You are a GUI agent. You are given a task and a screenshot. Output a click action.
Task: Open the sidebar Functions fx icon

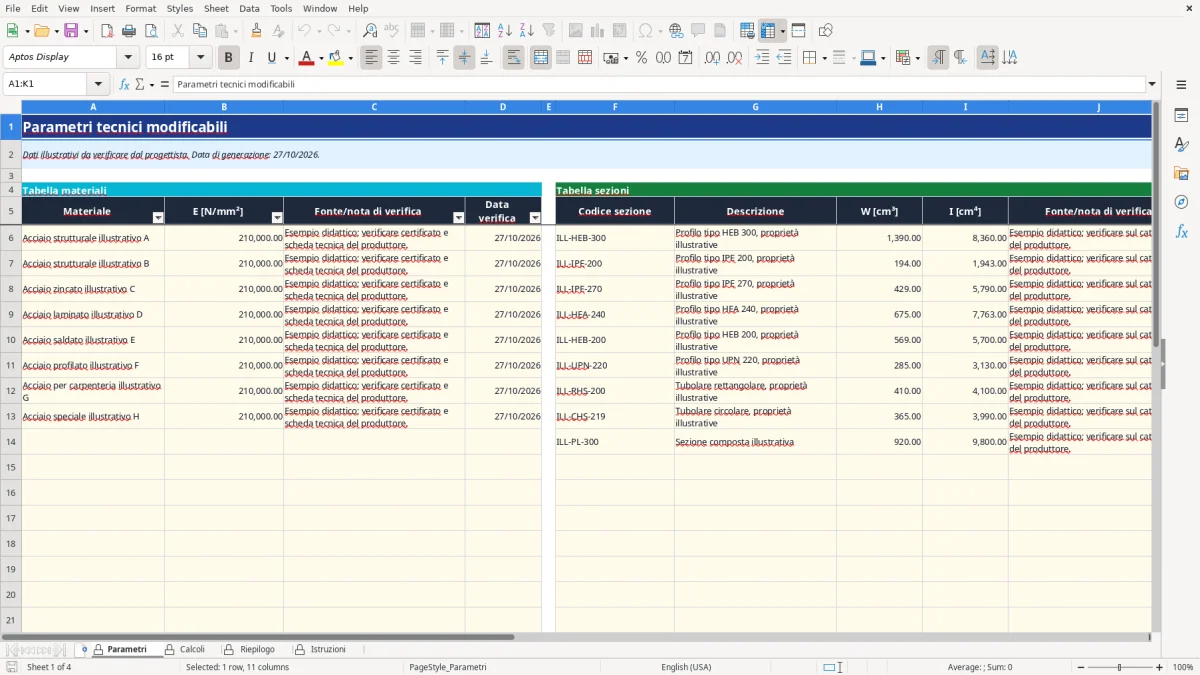(1181, 231)
